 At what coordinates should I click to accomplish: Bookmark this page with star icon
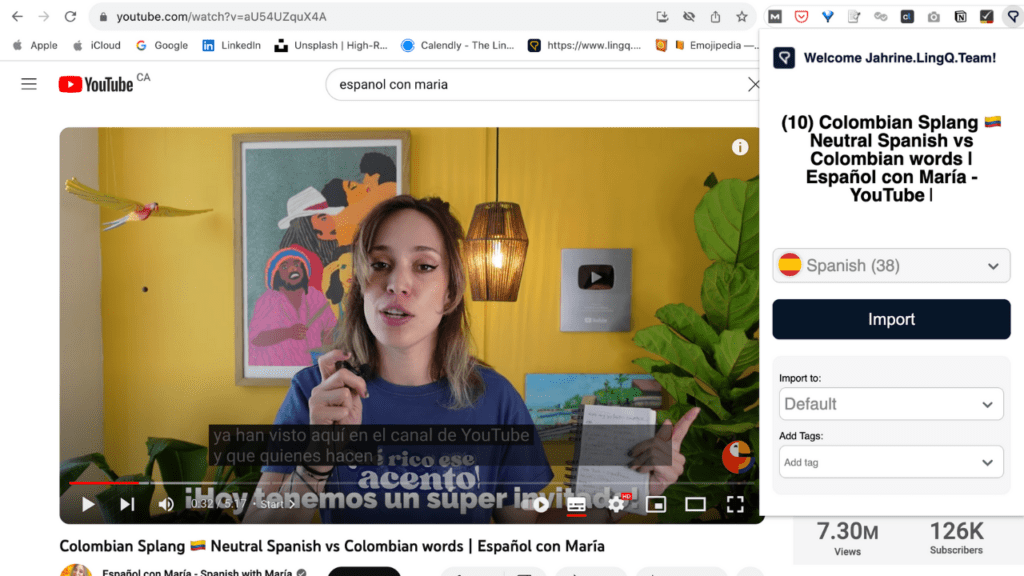click(x=742, y=17)
